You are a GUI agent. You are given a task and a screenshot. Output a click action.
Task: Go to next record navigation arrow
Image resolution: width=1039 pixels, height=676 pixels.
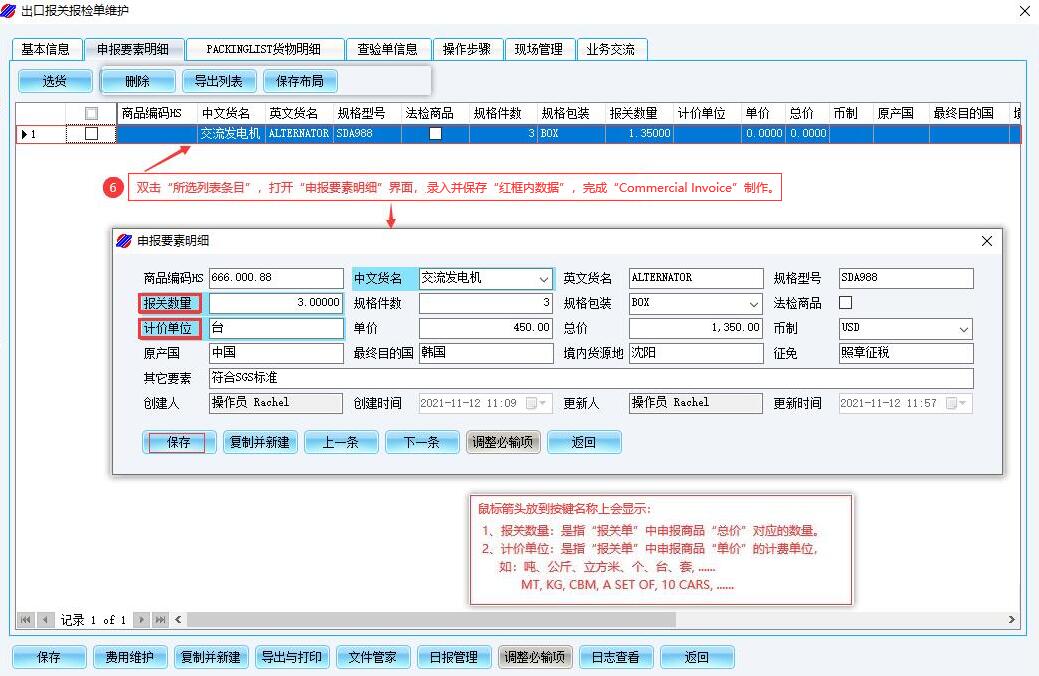(142, 620)
